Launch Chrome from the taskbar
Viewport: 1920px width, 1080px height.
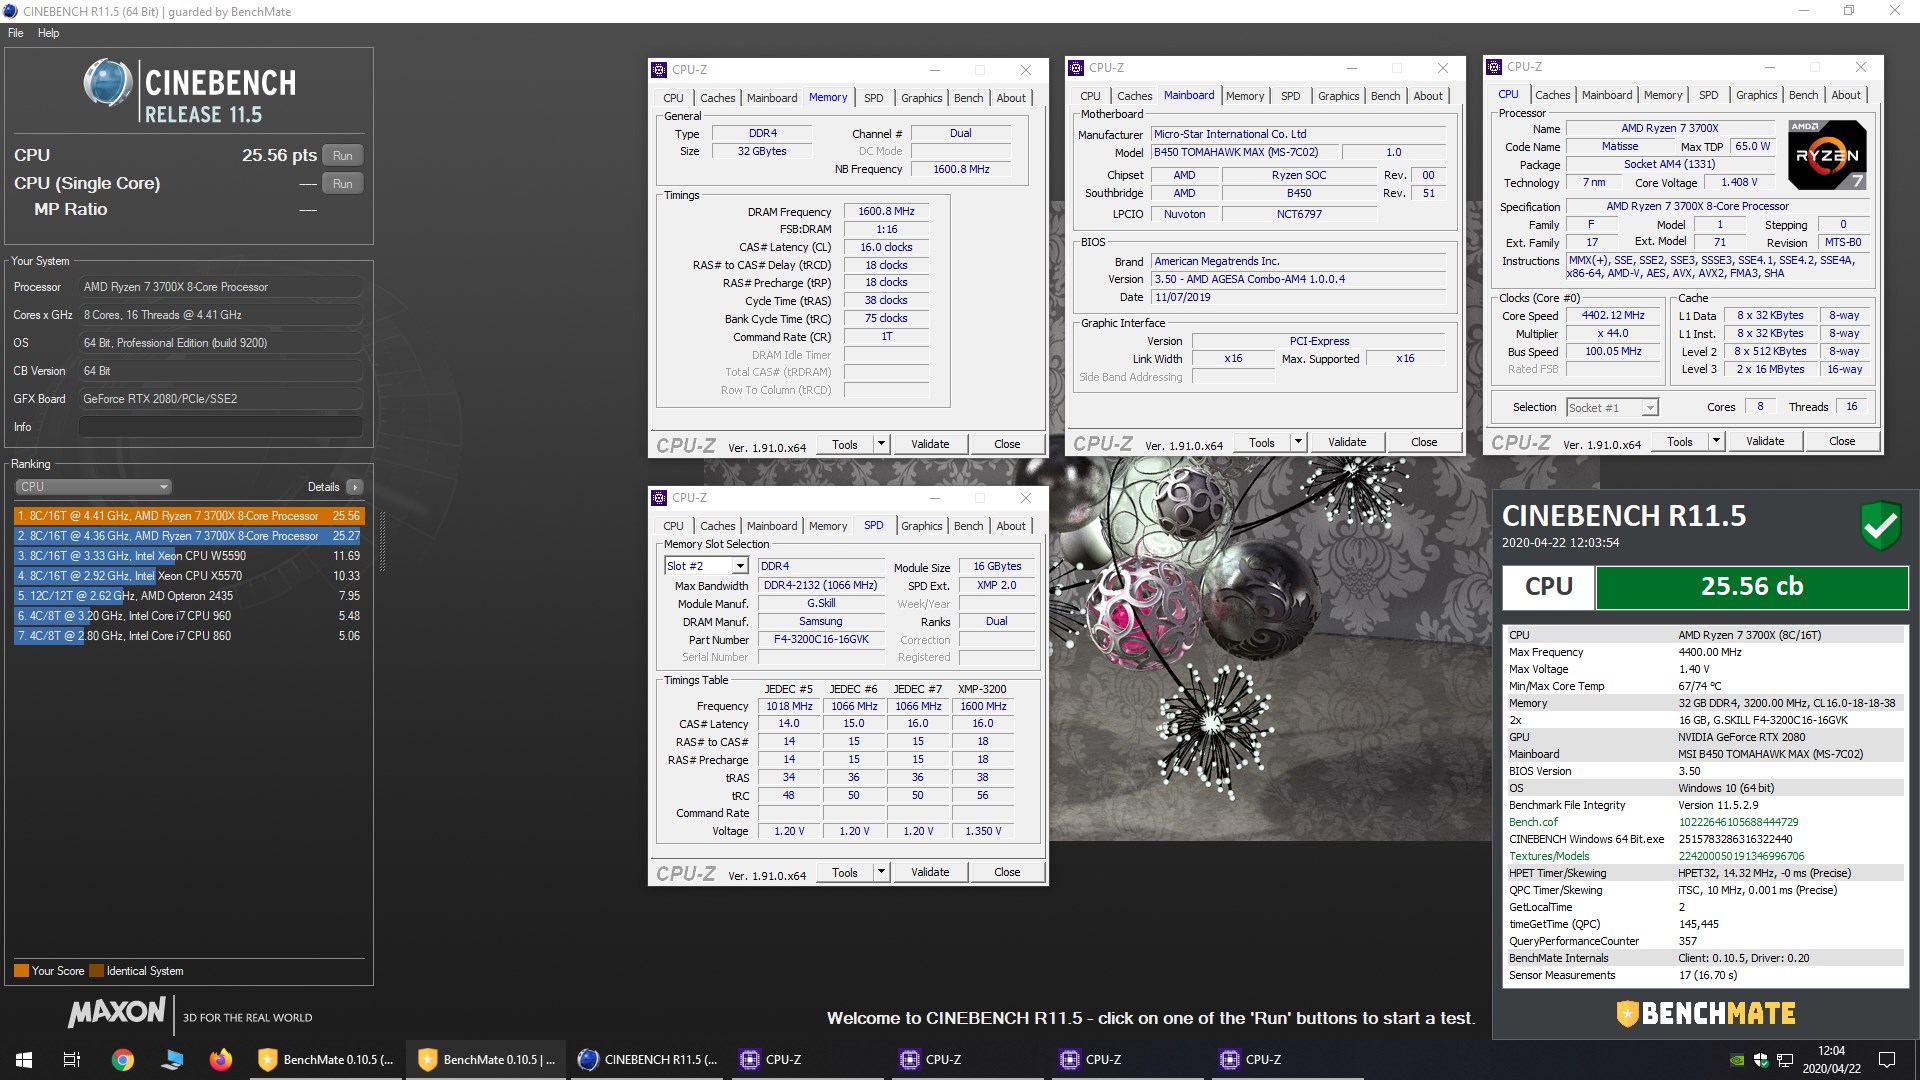pos(122,1059)
